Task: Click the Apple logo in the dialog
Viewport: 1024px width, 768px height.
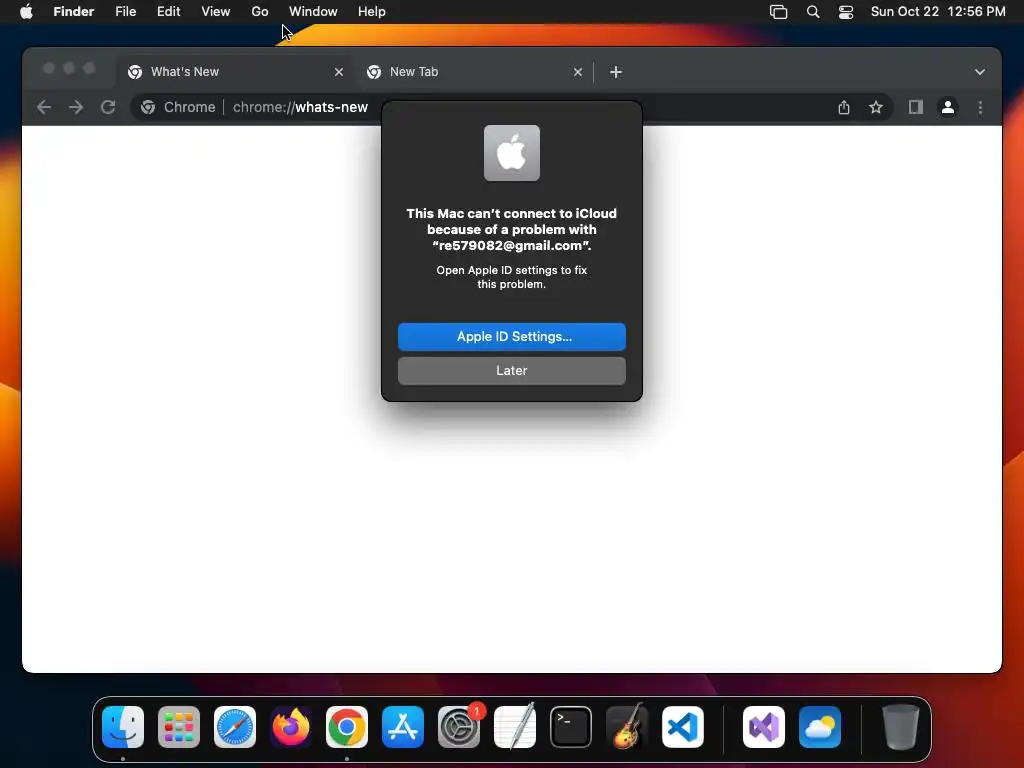Action: click(511, 153)
